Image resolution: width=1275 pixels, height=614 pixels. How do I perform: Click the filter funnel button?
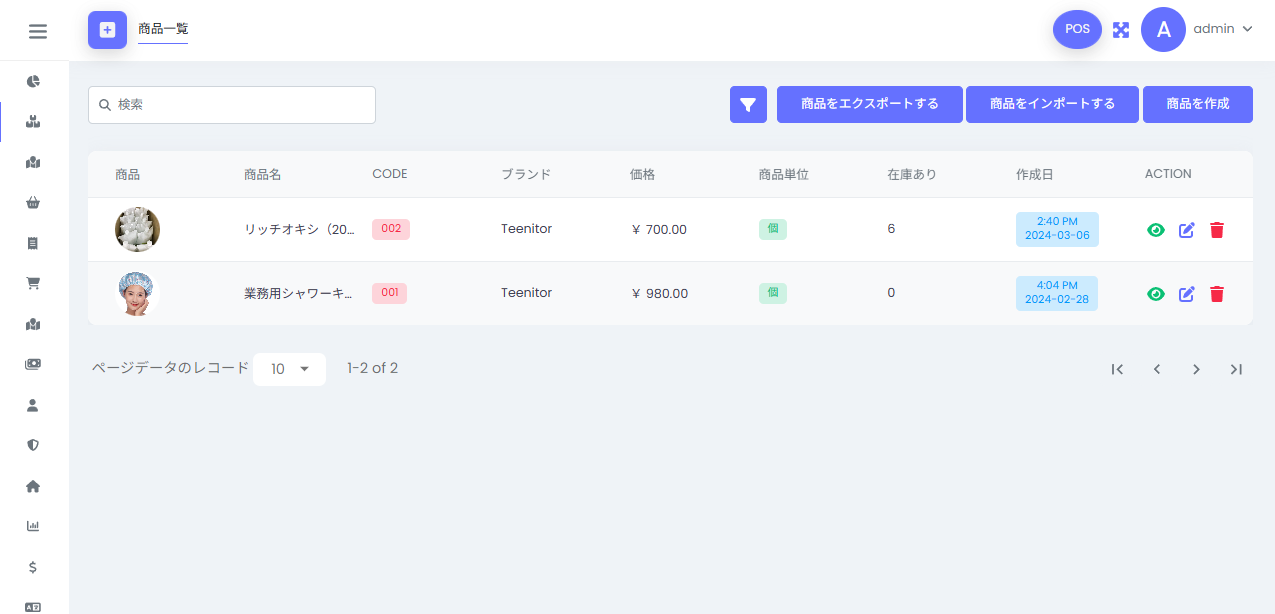(x=748, y=104)
